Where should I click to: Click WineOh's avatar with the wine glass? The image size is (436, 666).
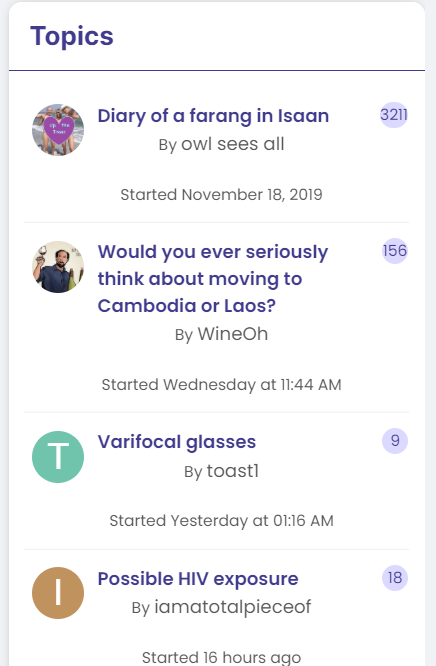pyautogui.click(x=58, y=267)
